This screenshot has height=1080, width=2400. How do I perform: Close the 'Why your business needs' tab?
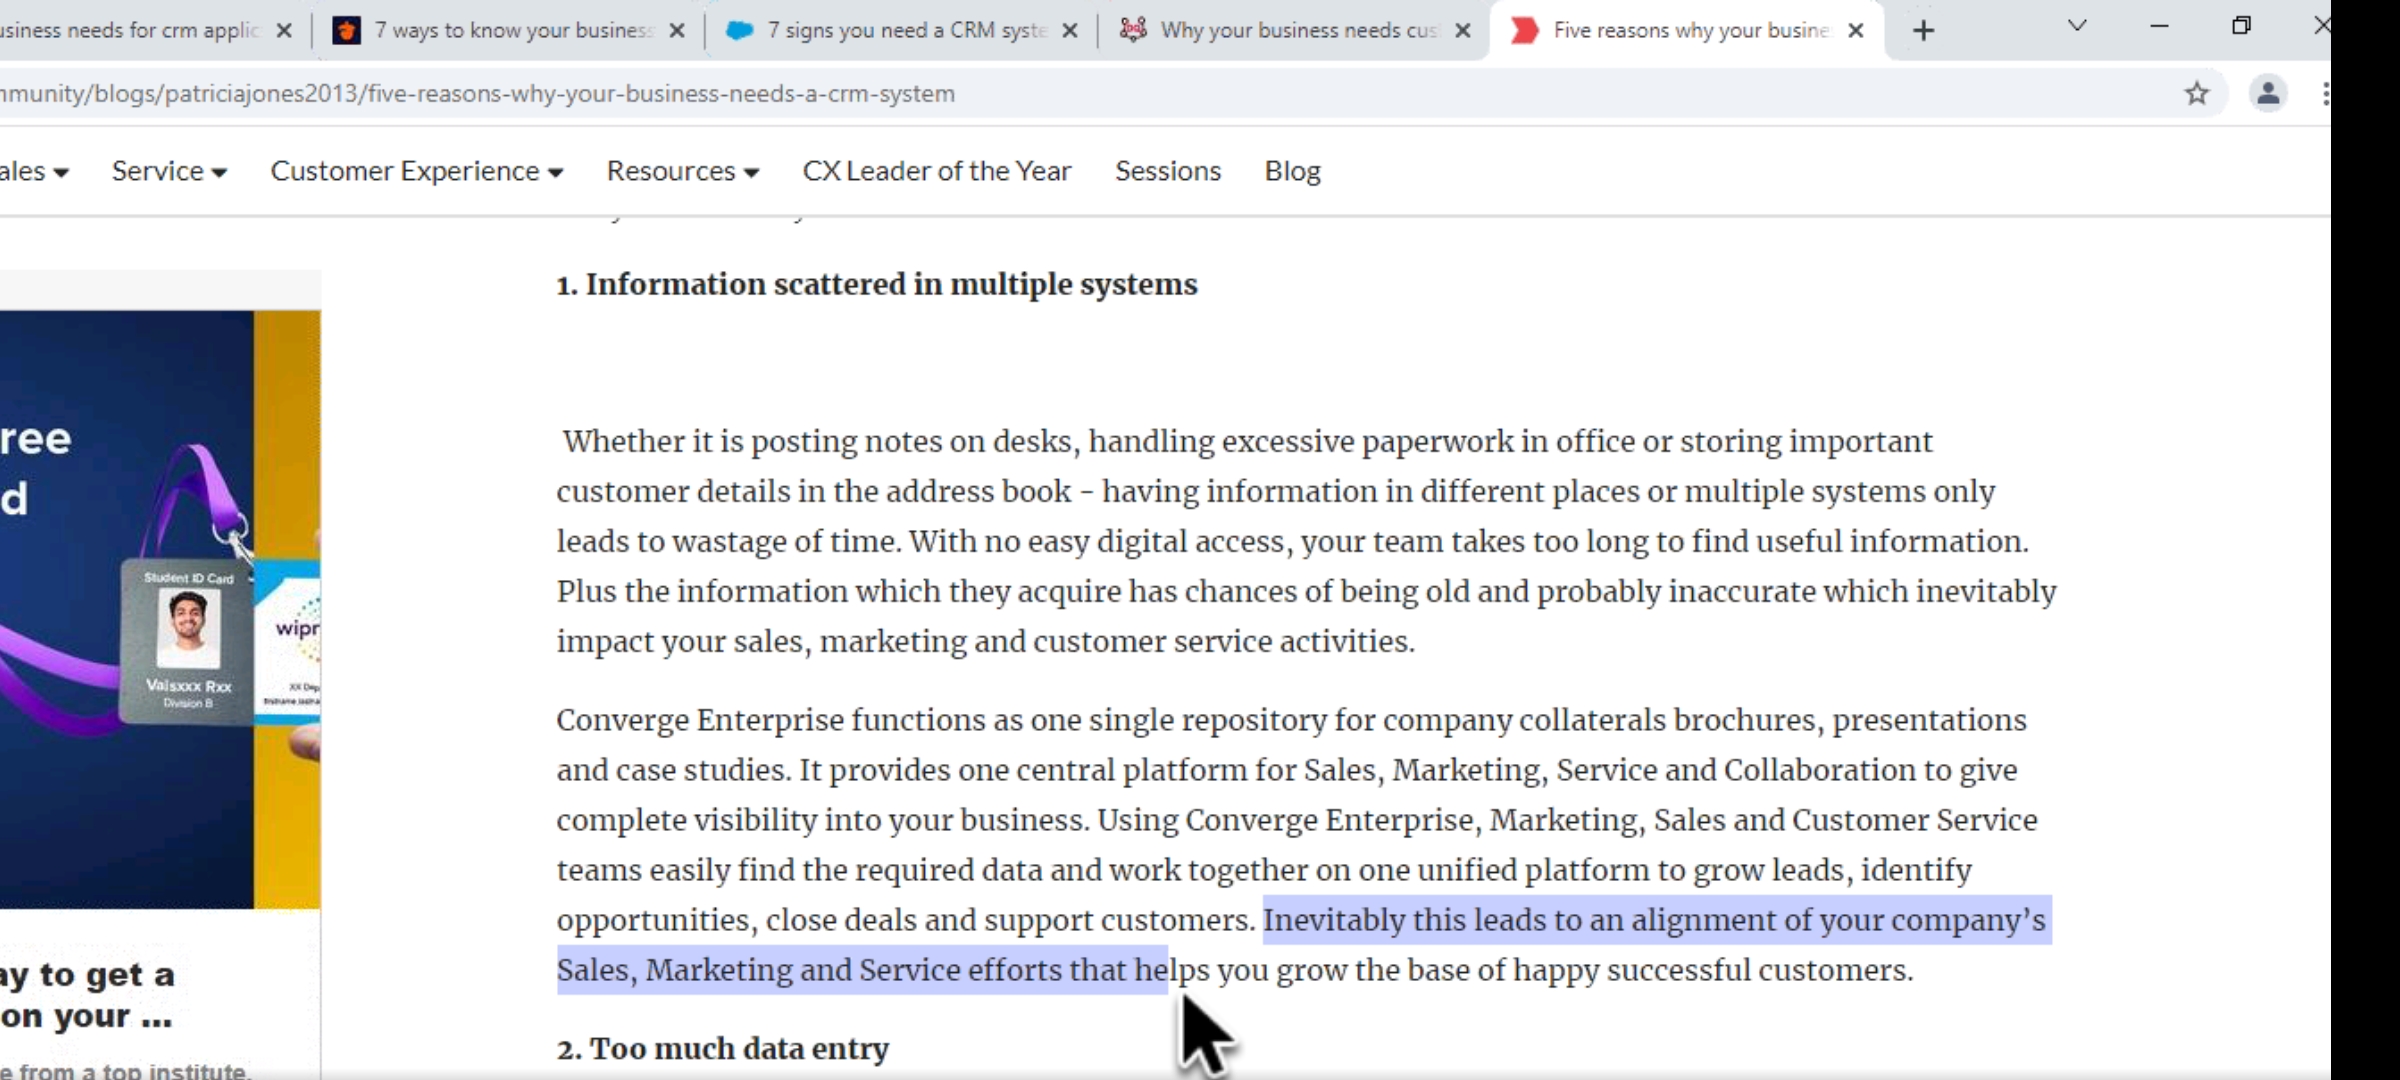click(x=1463, y=31)
